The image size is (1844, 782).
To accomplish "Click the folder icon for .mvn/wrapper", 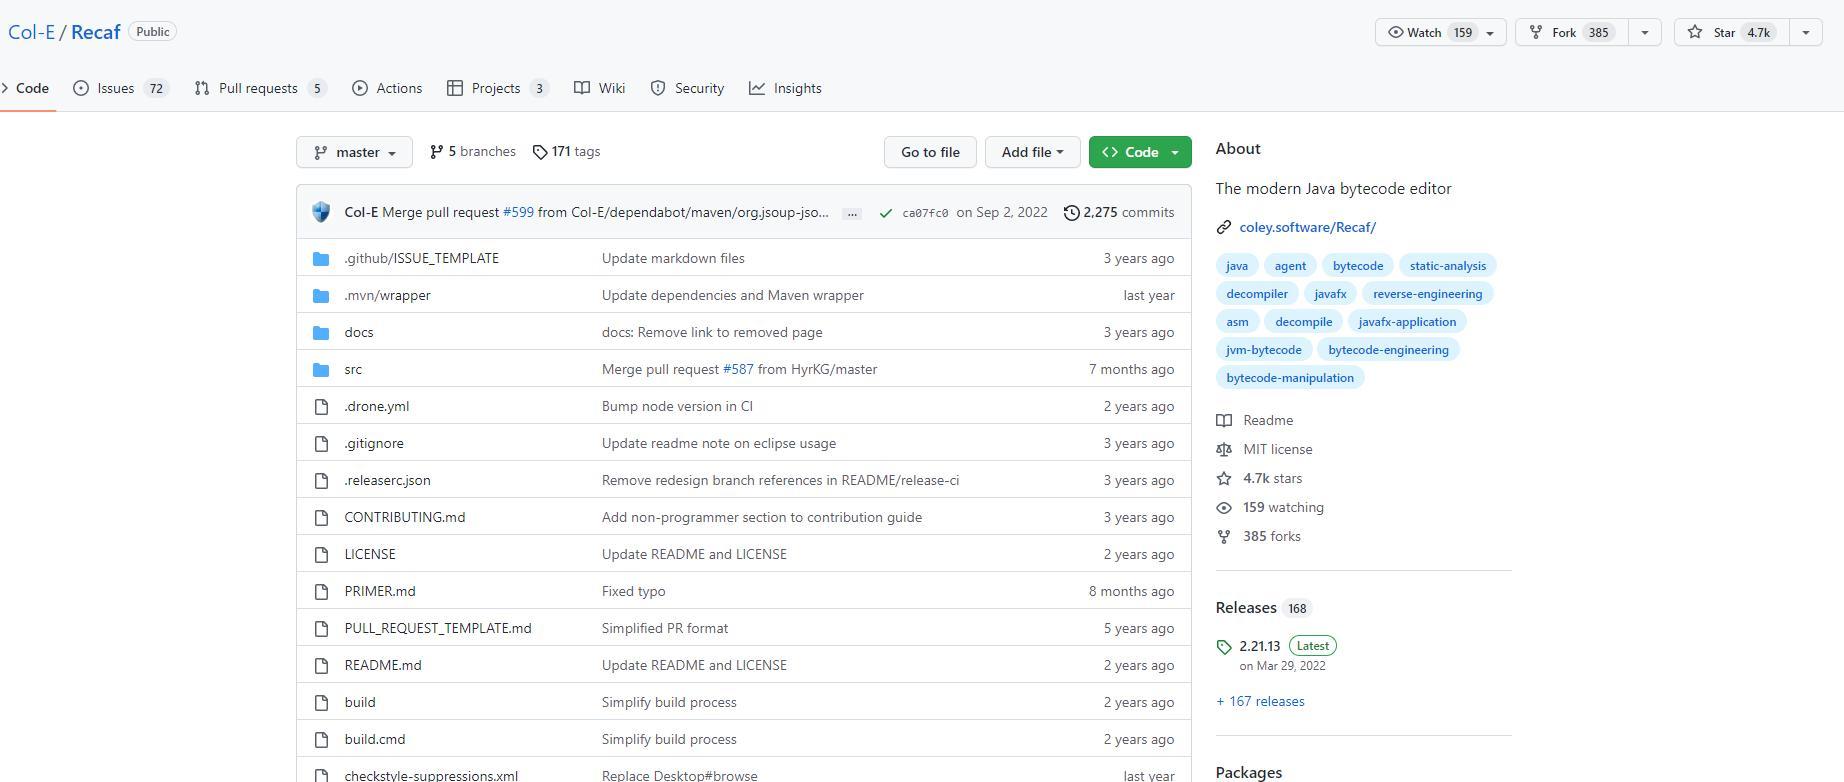I will coord(321,296).
